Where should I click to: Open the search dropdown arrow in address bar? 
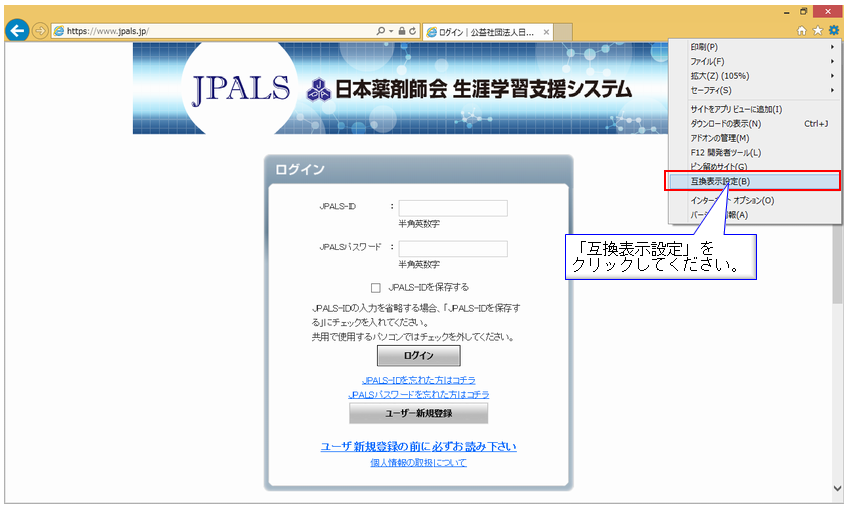click(391, 31)
